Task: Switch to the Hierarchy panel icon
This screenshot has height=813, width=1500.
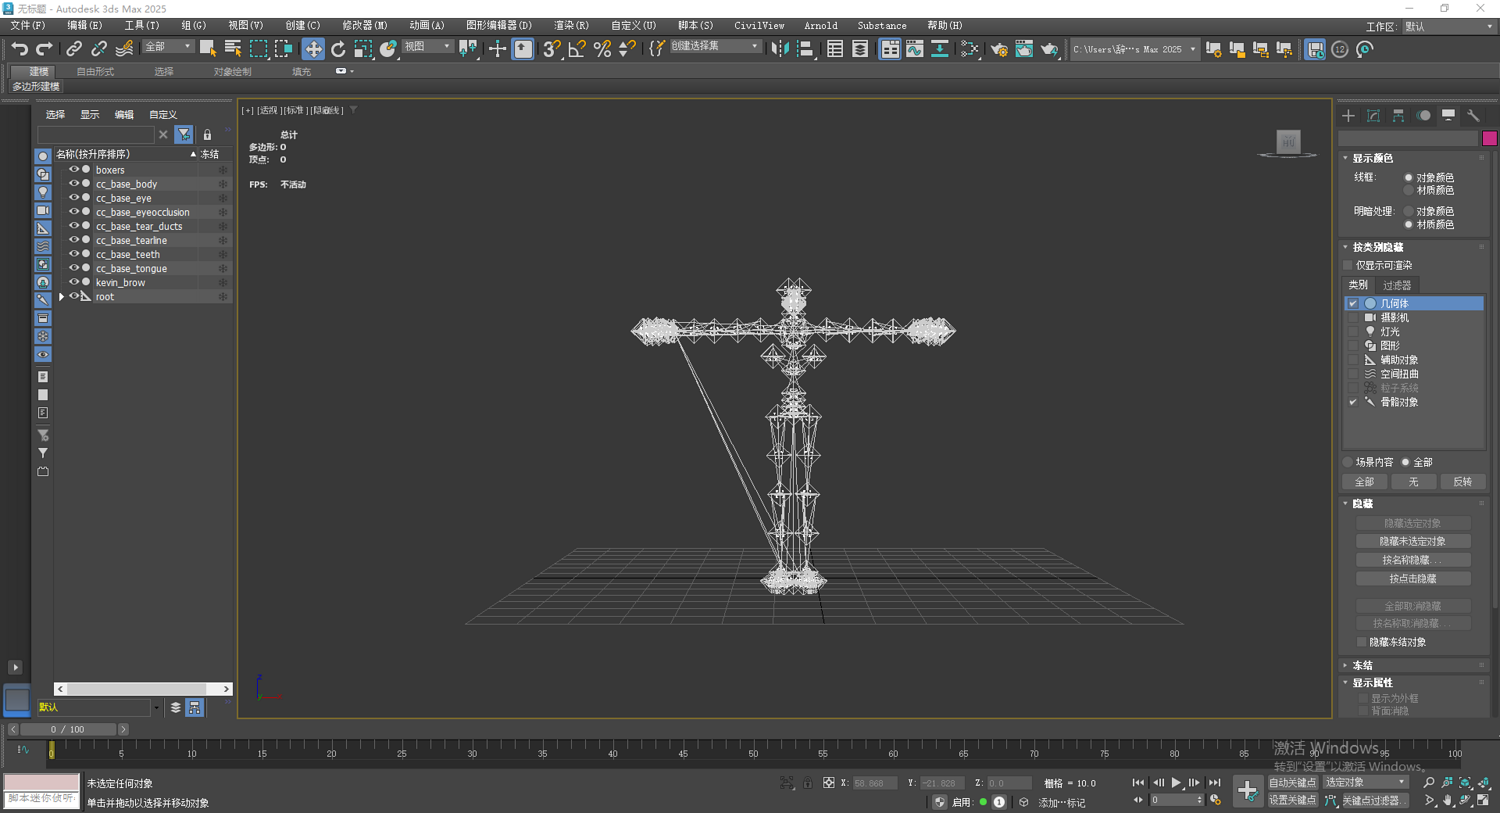Action: (x=1398, y=116)
